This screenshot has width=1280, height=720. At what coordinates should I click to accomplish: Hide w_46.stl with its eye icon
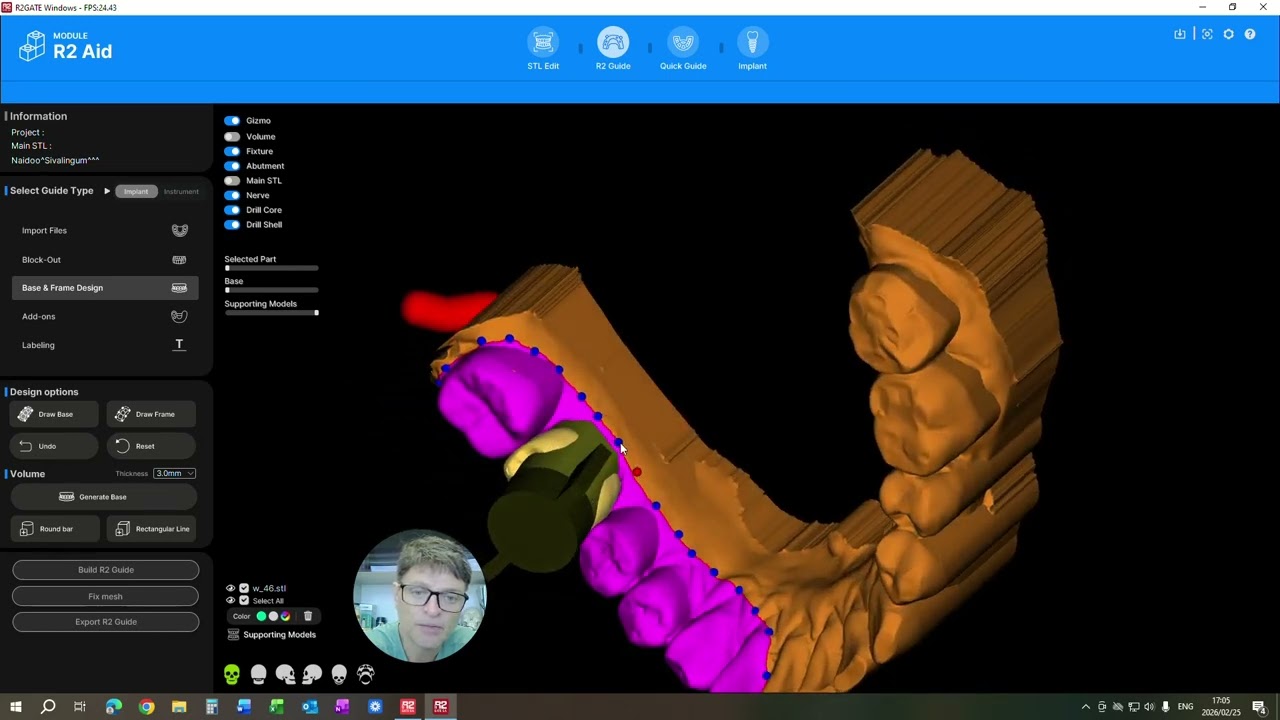[x=230, y=589]
